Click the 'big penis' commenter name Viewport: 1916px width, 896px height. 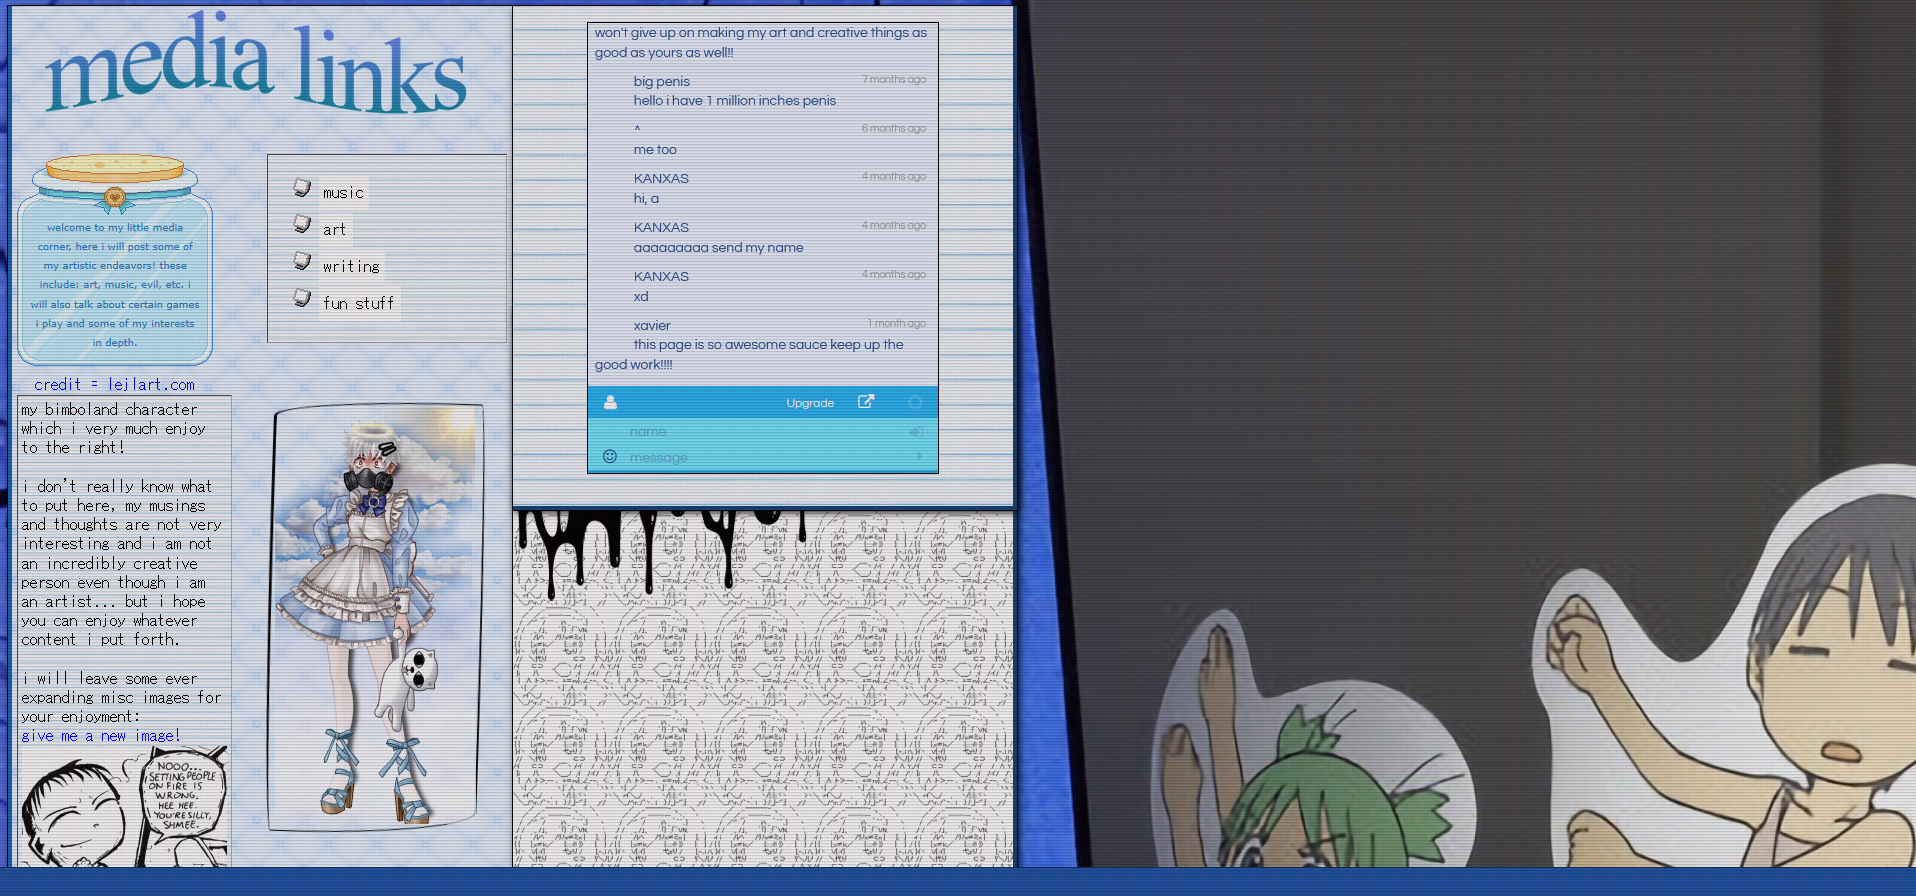(x=662, y=82)
